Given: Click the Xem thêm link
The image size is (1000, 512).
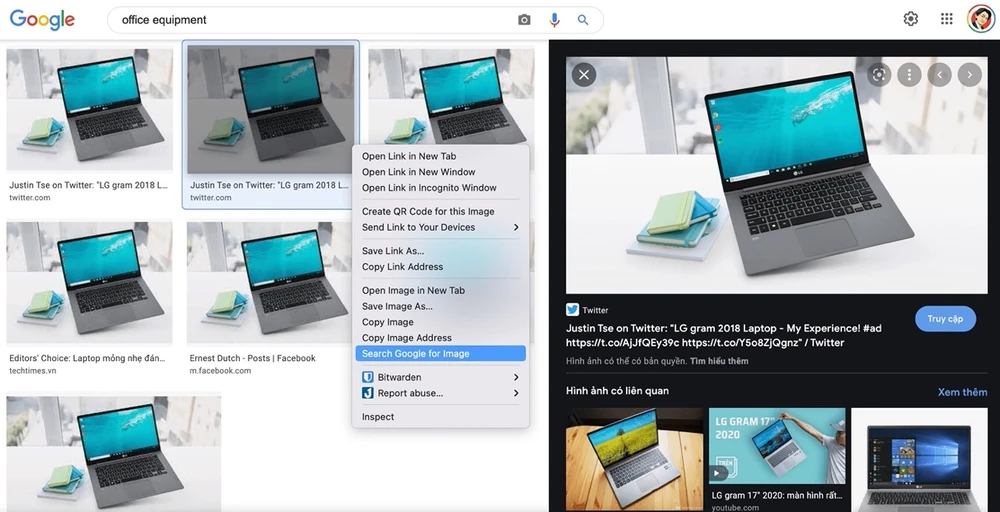Looking at the screenshot, I should coord(962,392).
